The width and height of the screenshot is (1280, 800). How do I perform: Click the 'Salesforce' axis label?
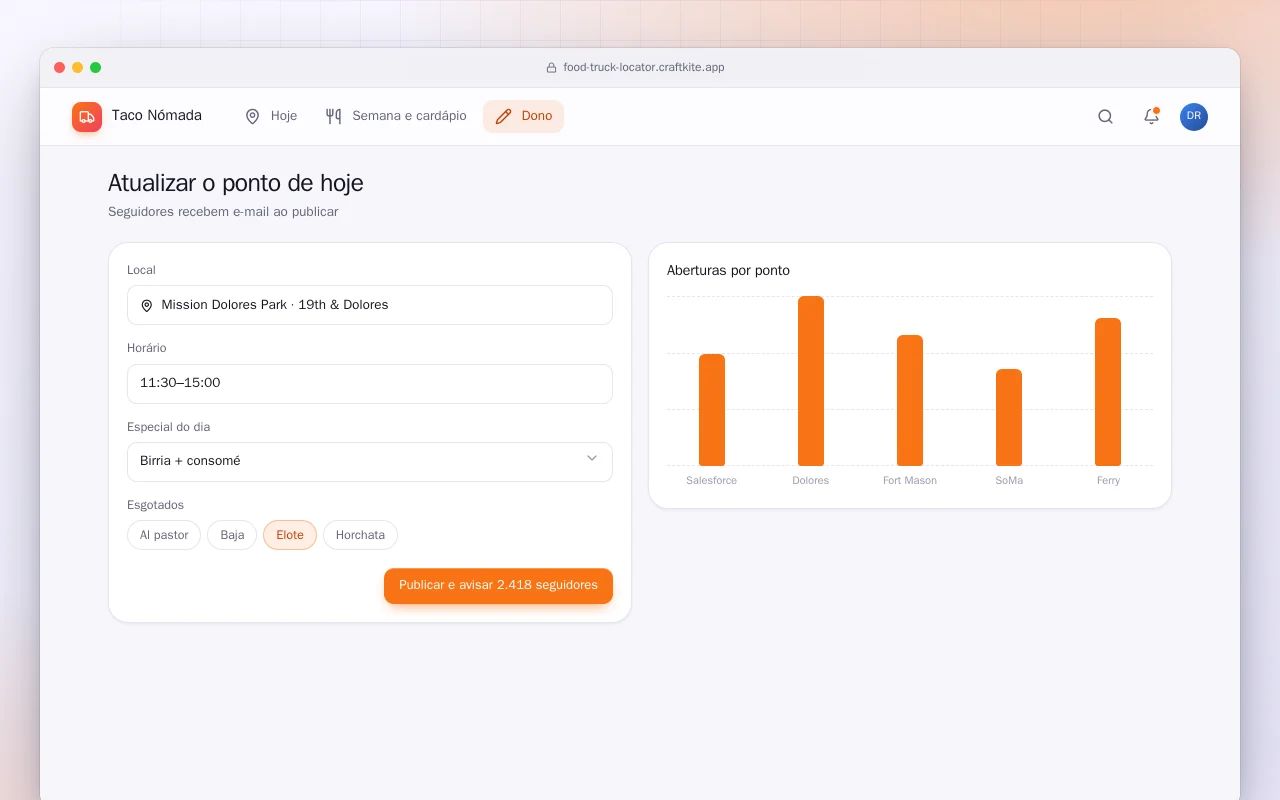point(712,481)
